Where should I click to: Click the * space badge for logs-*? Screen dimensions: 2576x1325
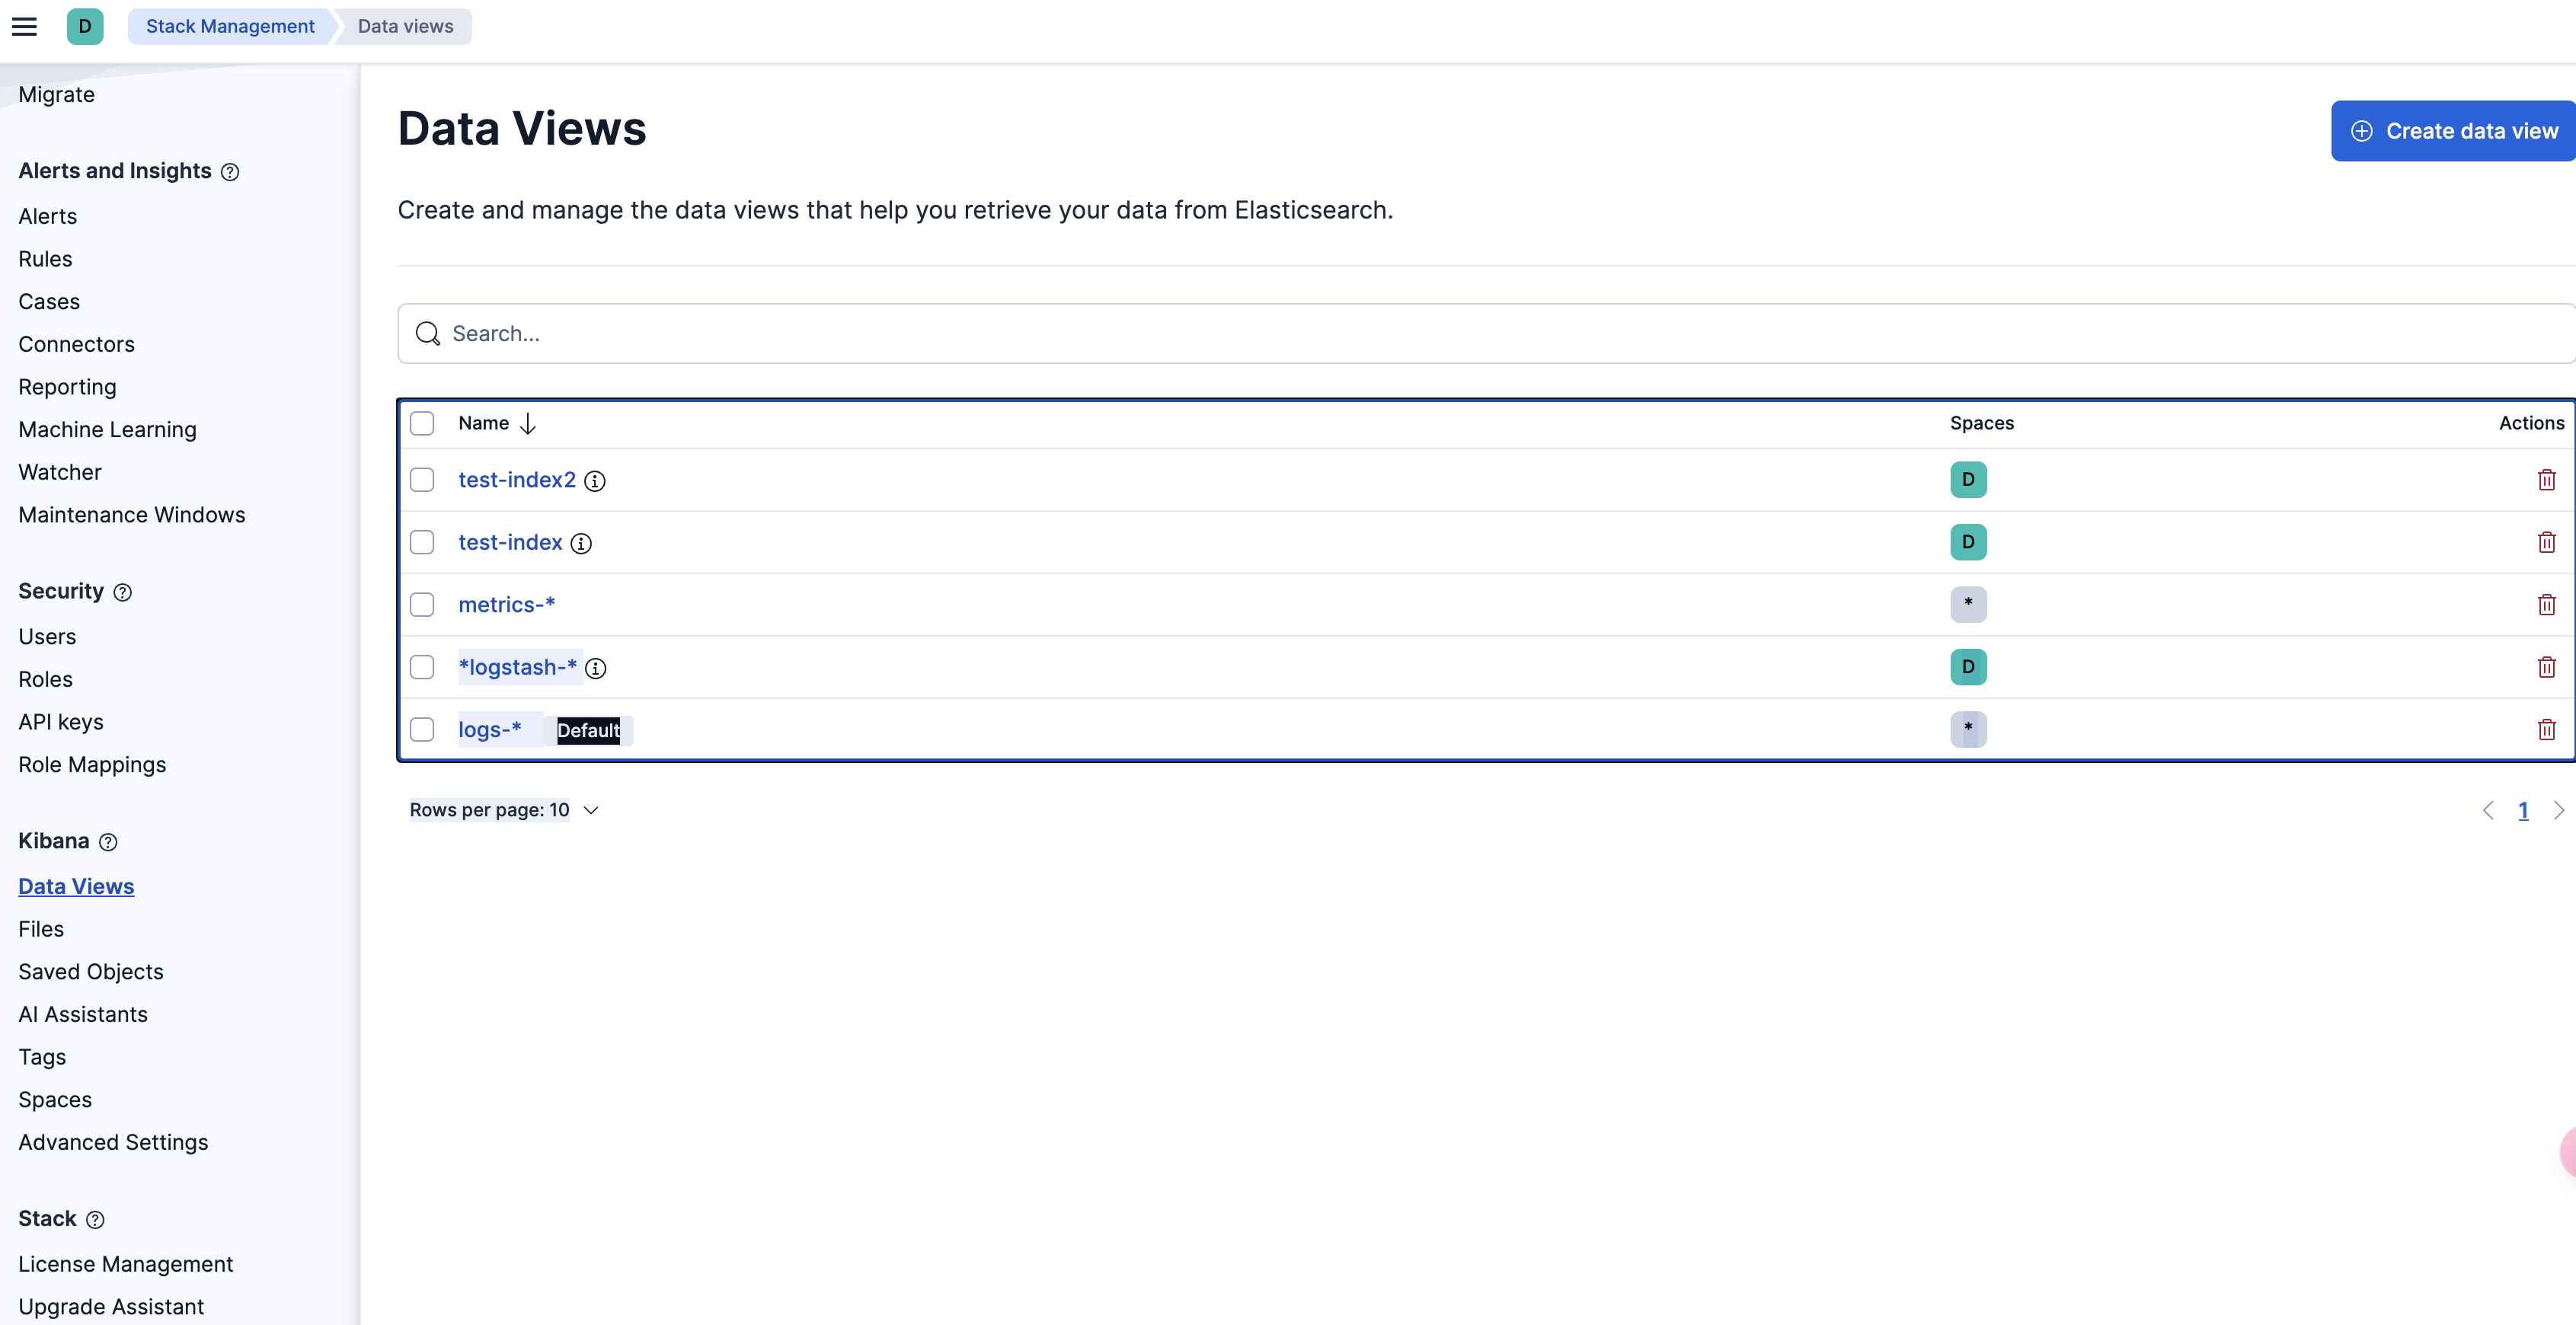pos(1968,730)
